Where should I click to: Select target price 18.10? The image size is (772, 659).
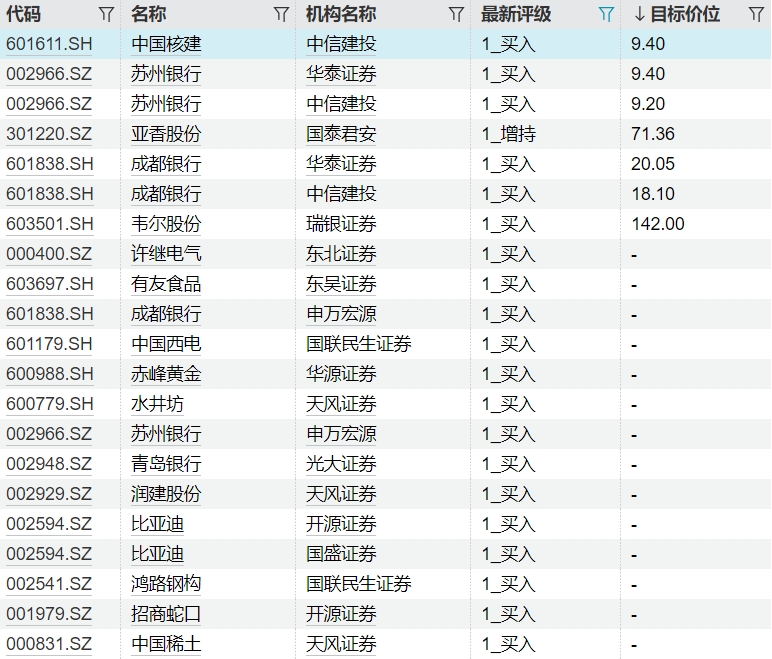653,194
